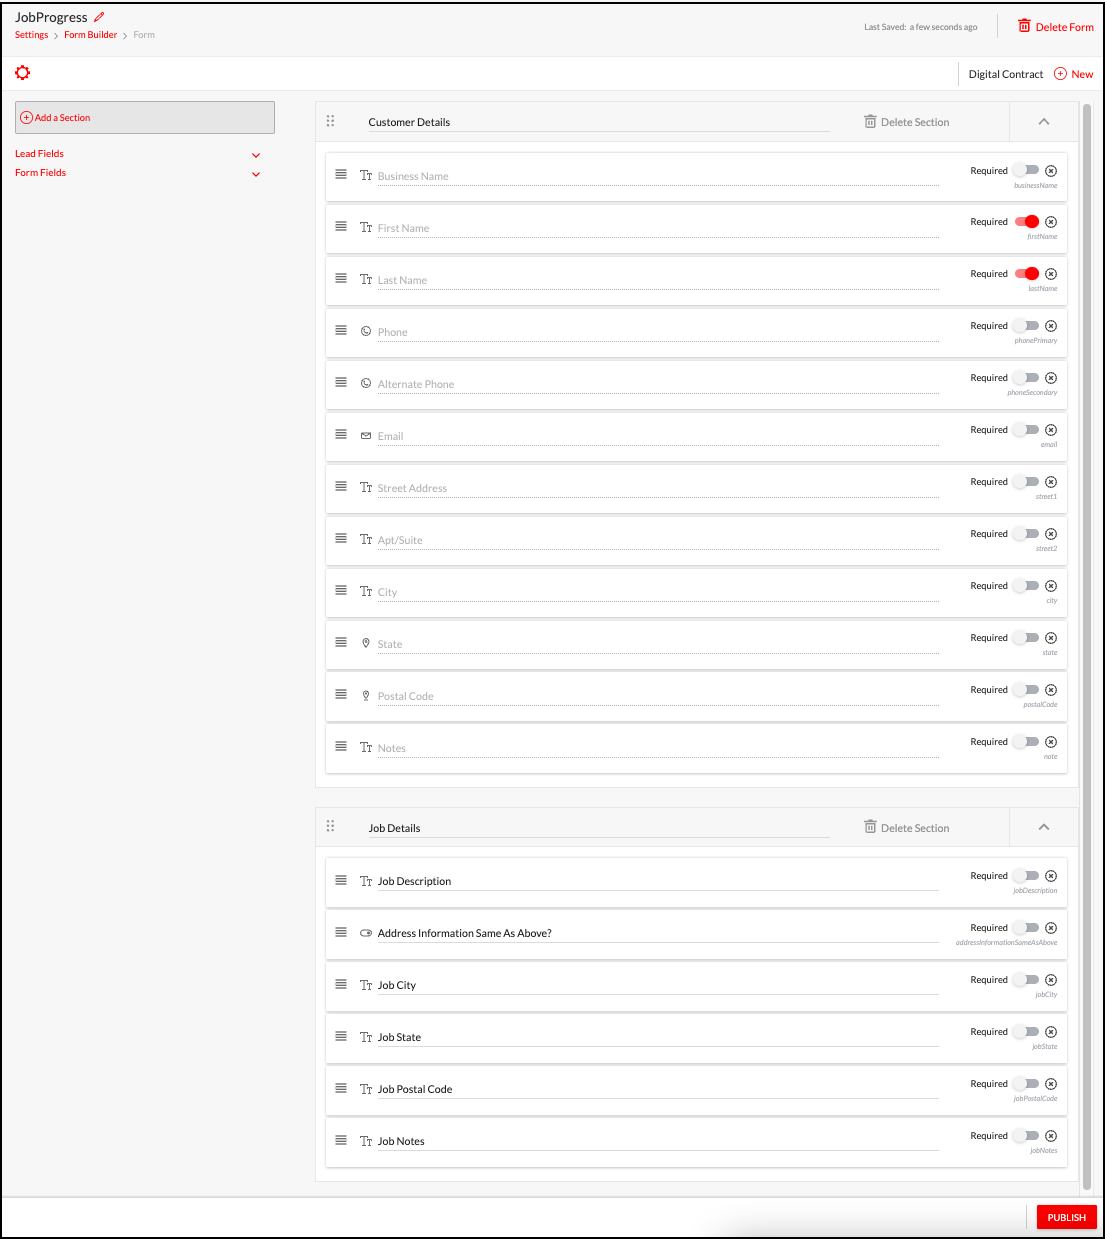The width and height of the screenshot is (1105, 1239).
Task: Enable Required toggle for Job Postal Code
Action: [1027, 1084]
